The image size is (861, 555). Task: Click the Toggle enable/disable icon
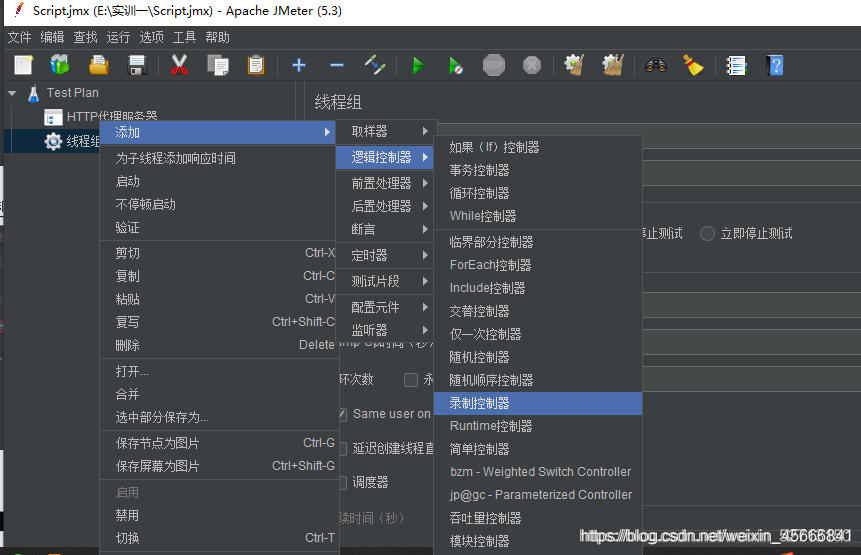click(374, 65)
